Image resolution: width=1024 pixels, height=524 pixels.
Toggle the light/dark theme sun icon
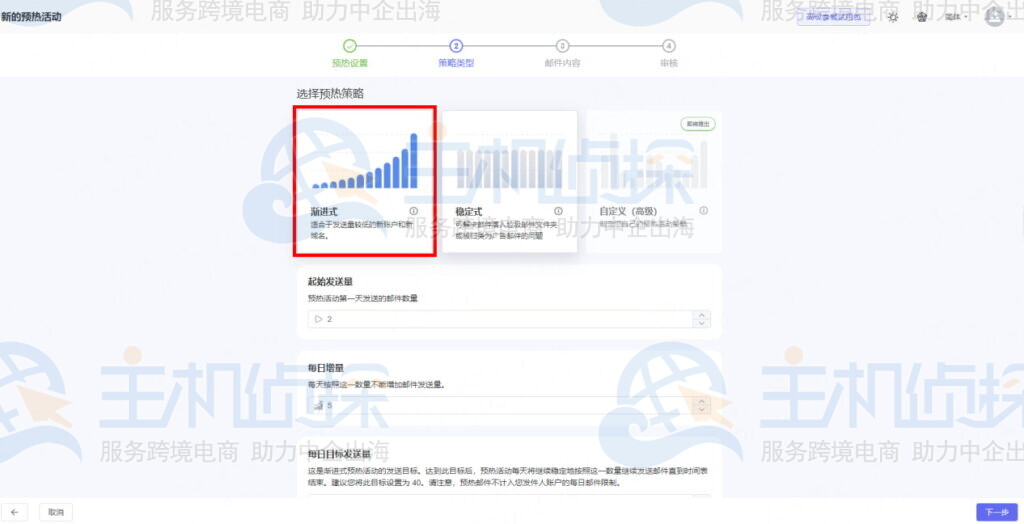(893, 17)
